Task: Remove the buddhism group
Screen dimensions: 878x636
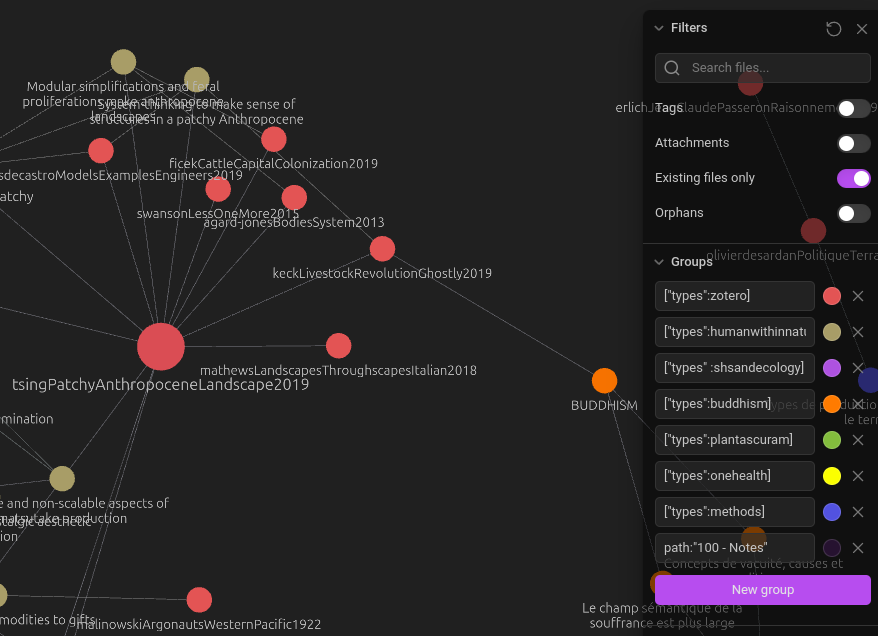Action: 858,404
